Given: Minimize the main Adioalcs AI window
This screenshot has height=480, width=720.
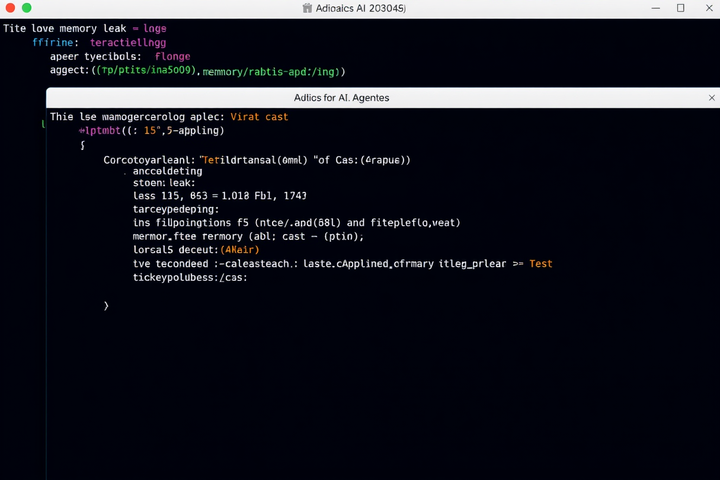Looking at the screenshot, I should (x=656, y=8).
